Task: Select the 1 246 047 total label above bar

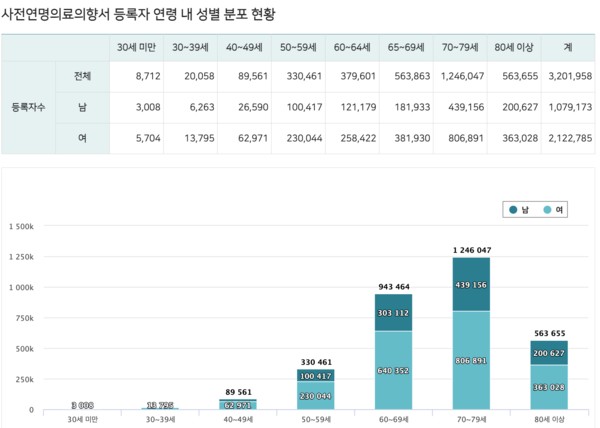Action: point(472,250)
